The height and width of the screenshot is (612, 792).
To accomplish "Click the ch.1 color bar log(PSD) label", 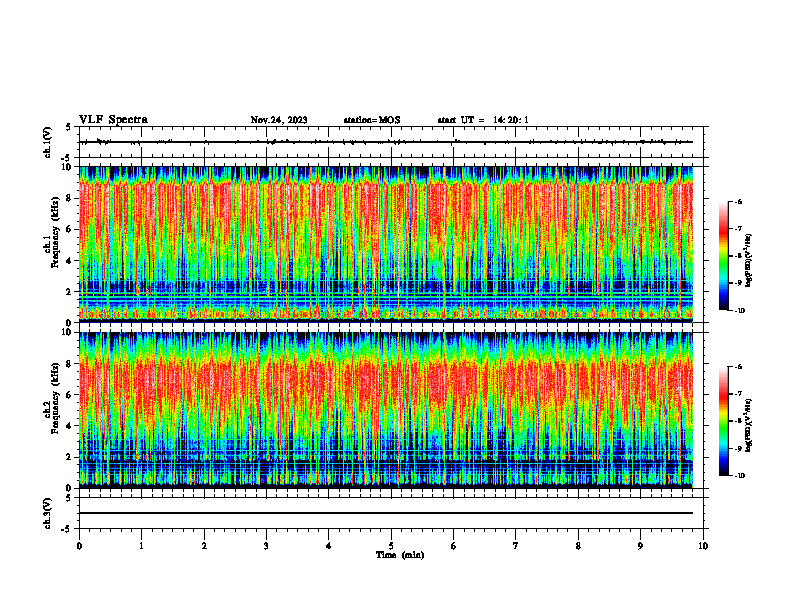I will [749, 260].
